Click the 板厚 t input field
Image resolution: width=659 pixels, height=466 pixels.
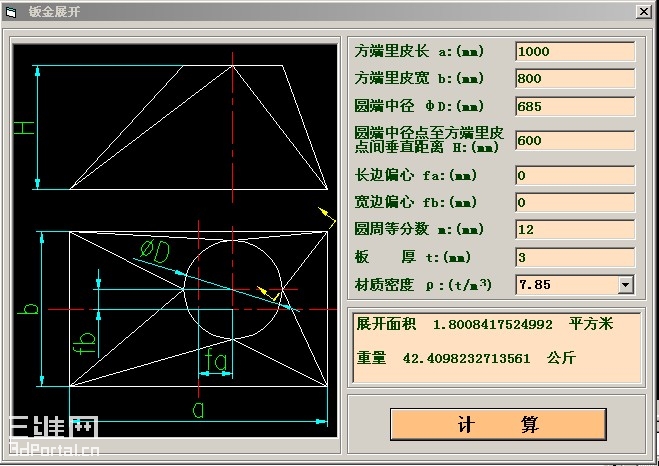(575, 257)
